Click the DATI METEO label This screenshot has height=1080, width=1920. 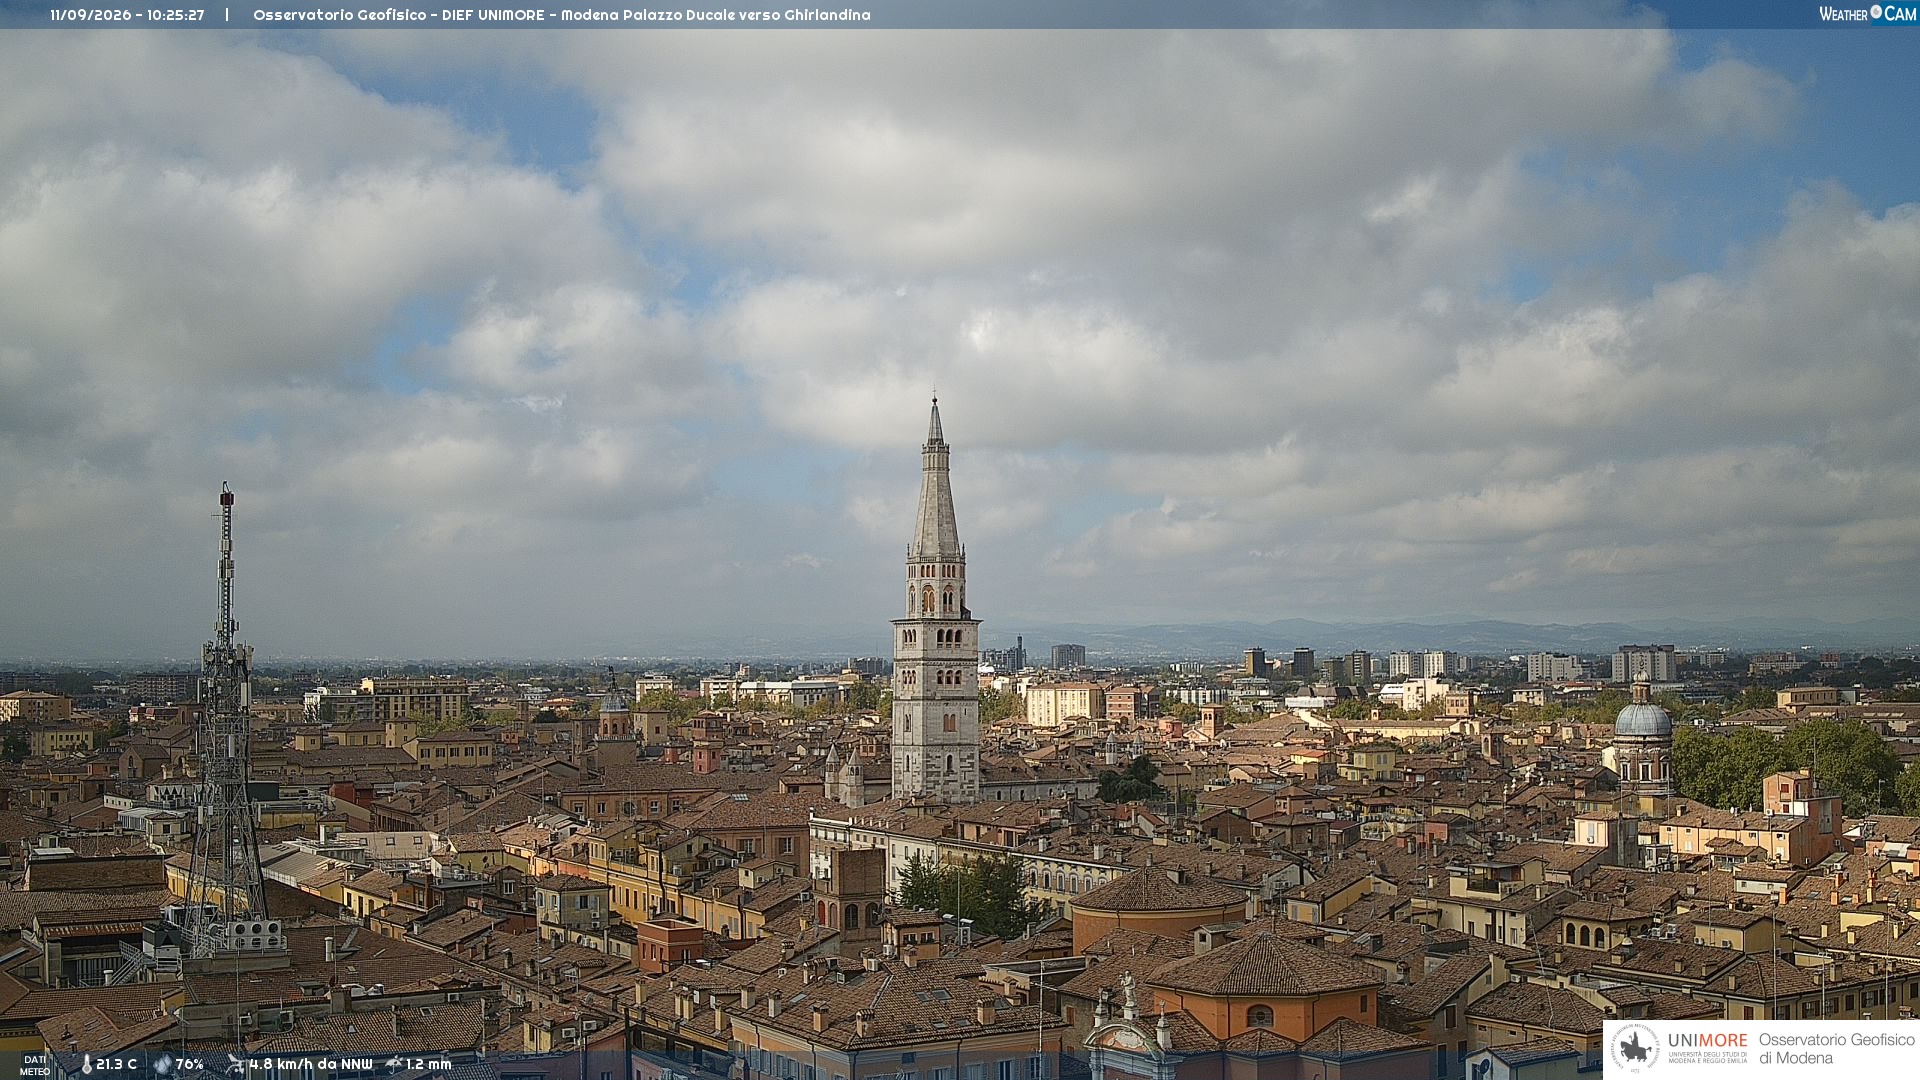coord(35,1066)
